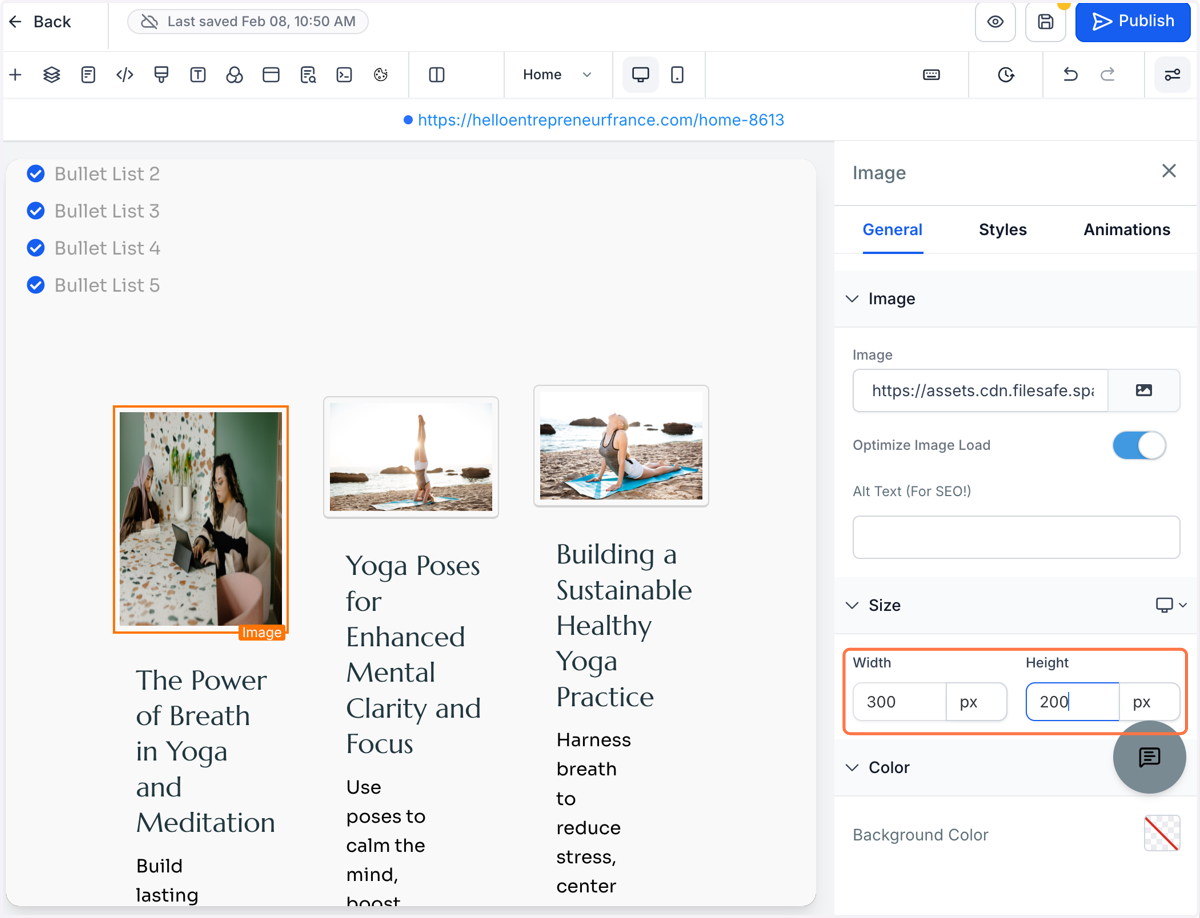1200x918 pixels.
Task: Open the Size device selector dropdown
Action: [x=1171, y=605]
